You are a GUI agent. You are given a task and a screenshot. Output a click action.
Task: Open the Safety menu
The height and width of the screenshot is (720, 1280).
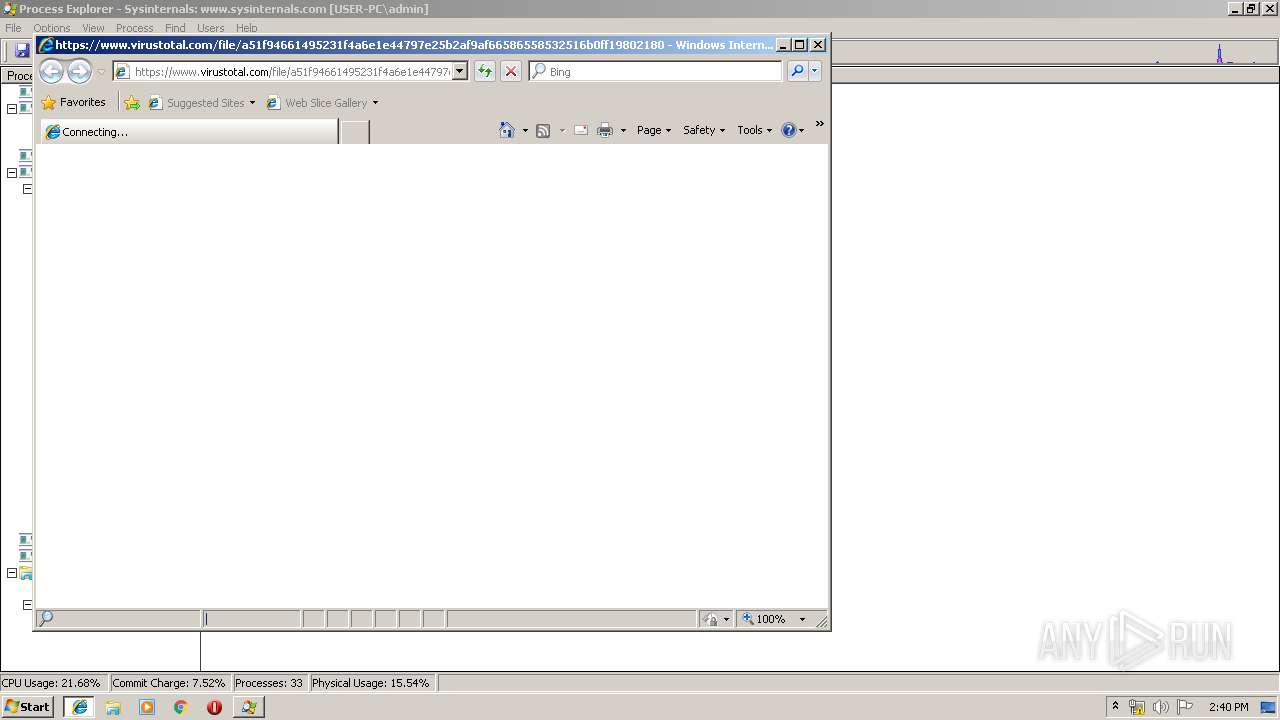click(x=704, y=130)
